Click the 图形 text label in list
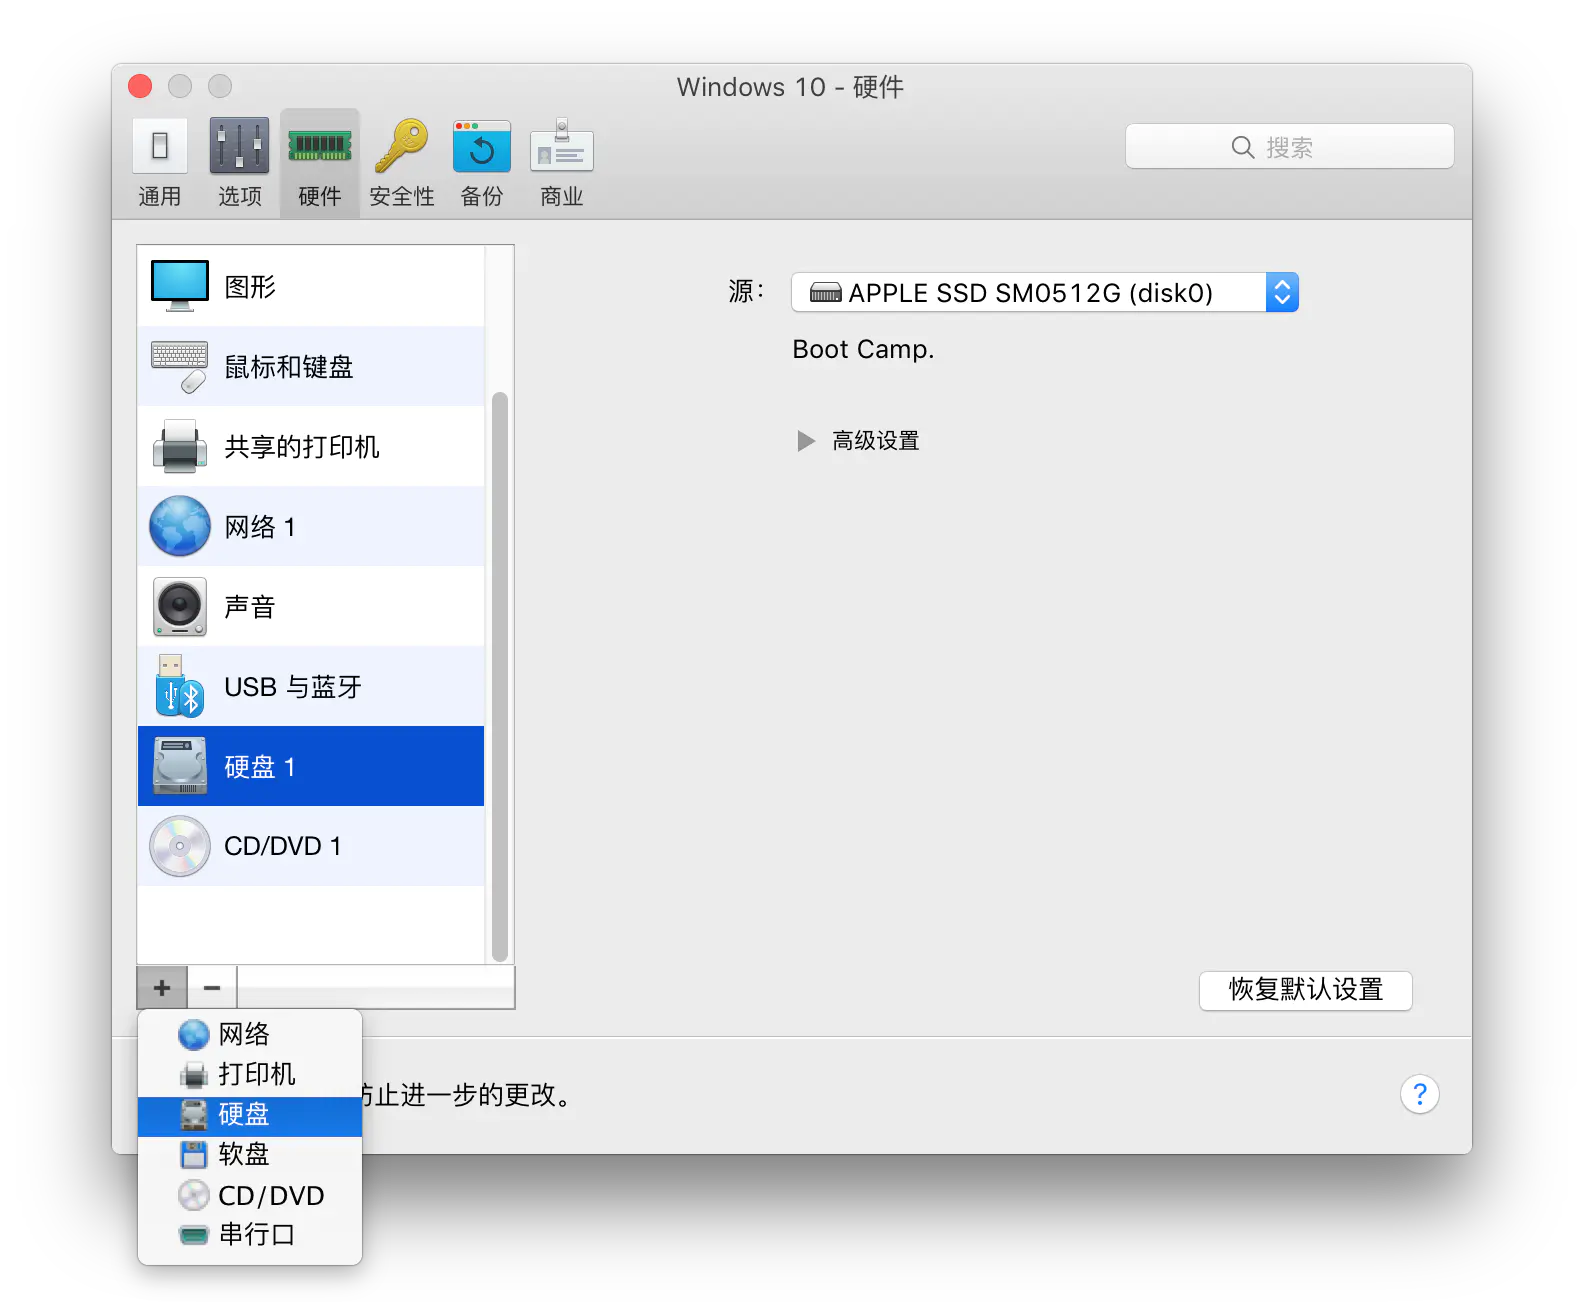 250,287
